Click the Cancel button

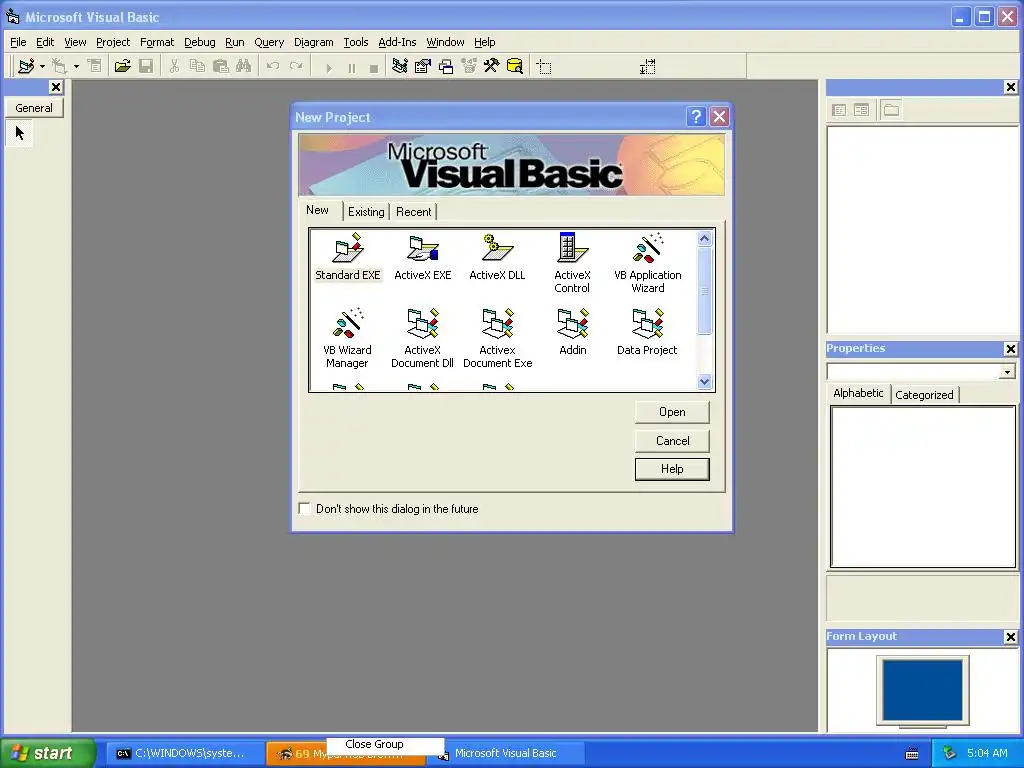click(x=672, y=441)
